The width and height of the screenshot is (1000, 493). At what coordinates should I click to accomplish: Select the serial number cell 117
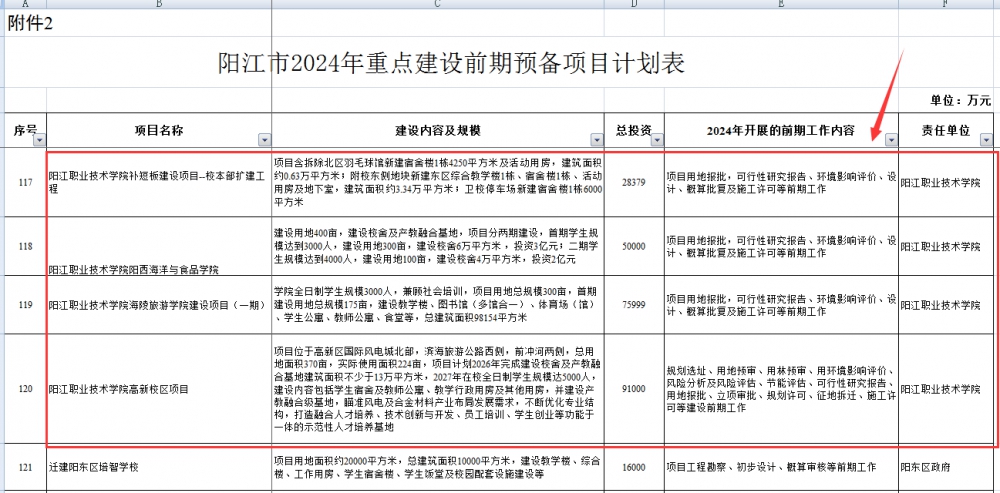[26, 182]
